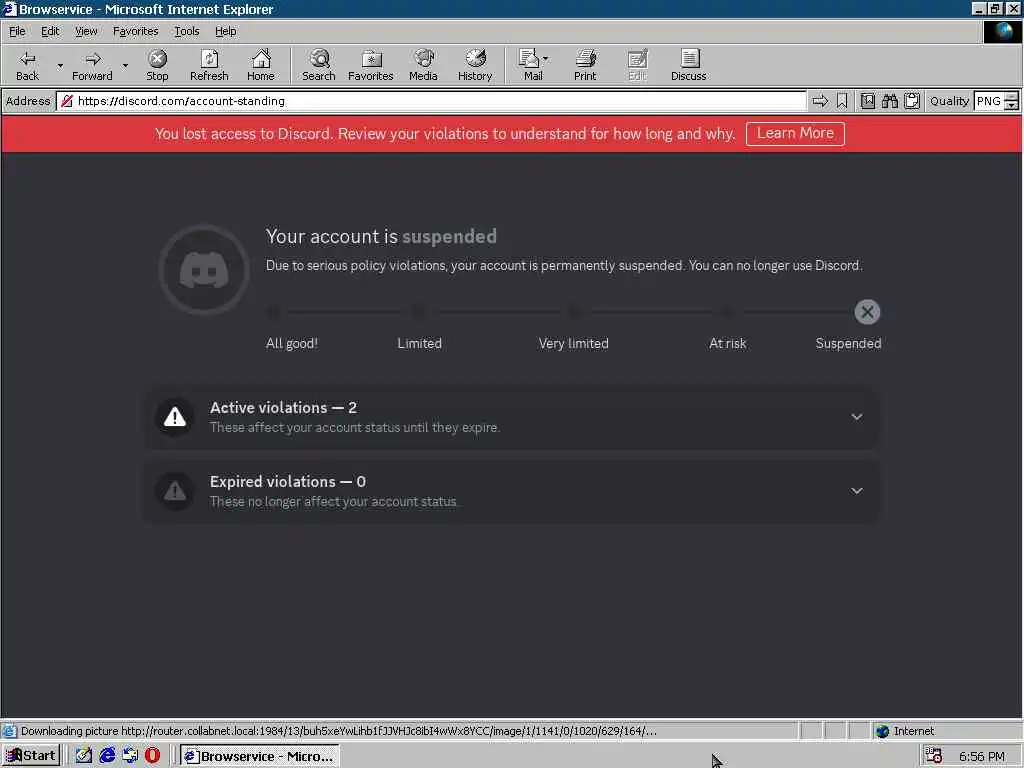
Task: Click the Discord logo avatar circle
Action: 204,270
